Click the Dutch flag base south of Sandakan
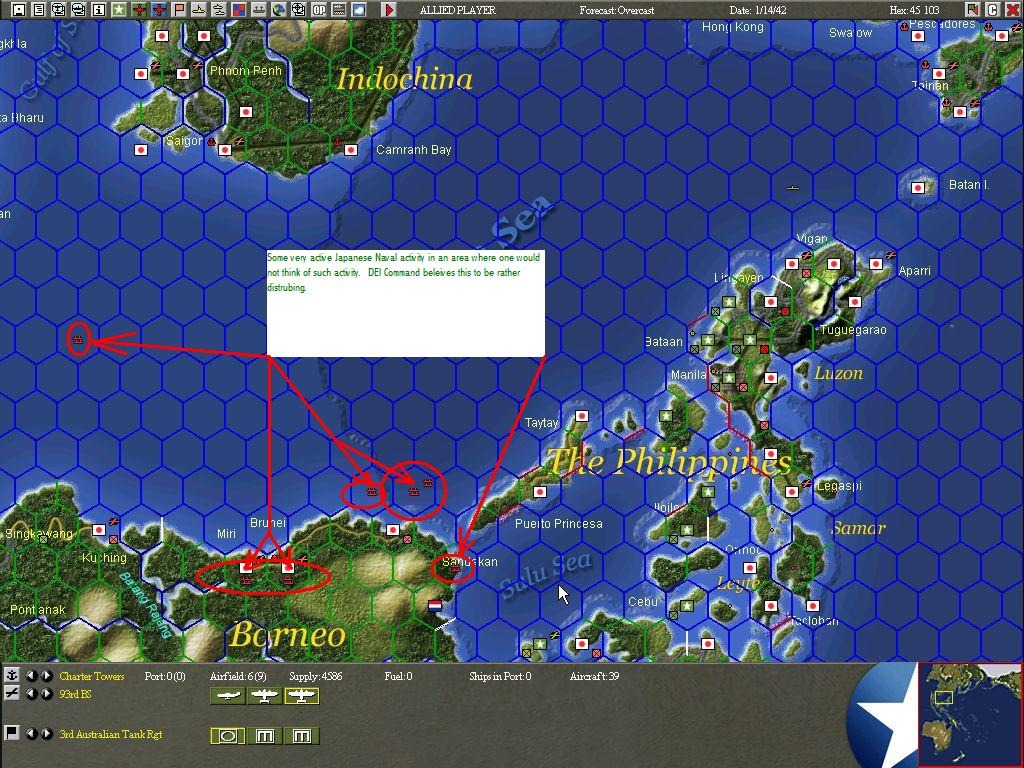1024x768 pixels. click(435, 605)
